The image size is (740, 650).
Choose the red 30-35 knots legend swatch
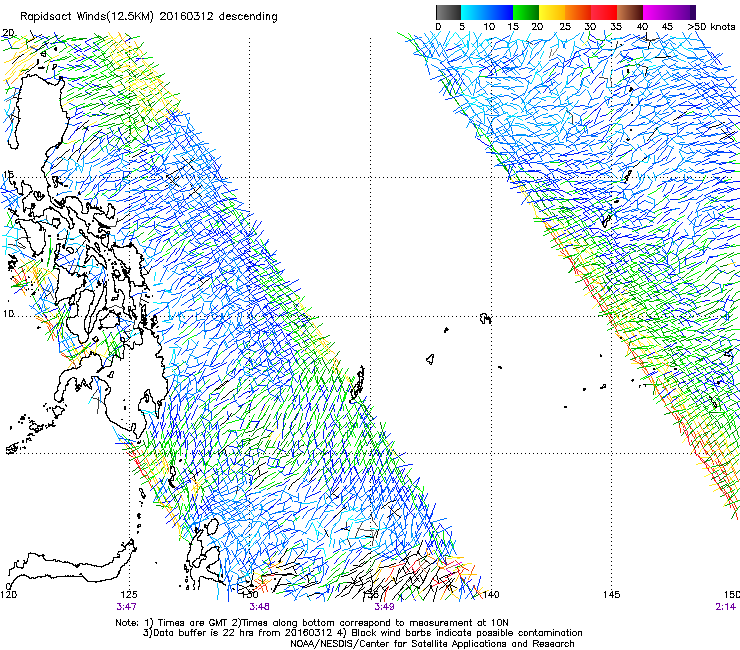[x=604, y=12]
